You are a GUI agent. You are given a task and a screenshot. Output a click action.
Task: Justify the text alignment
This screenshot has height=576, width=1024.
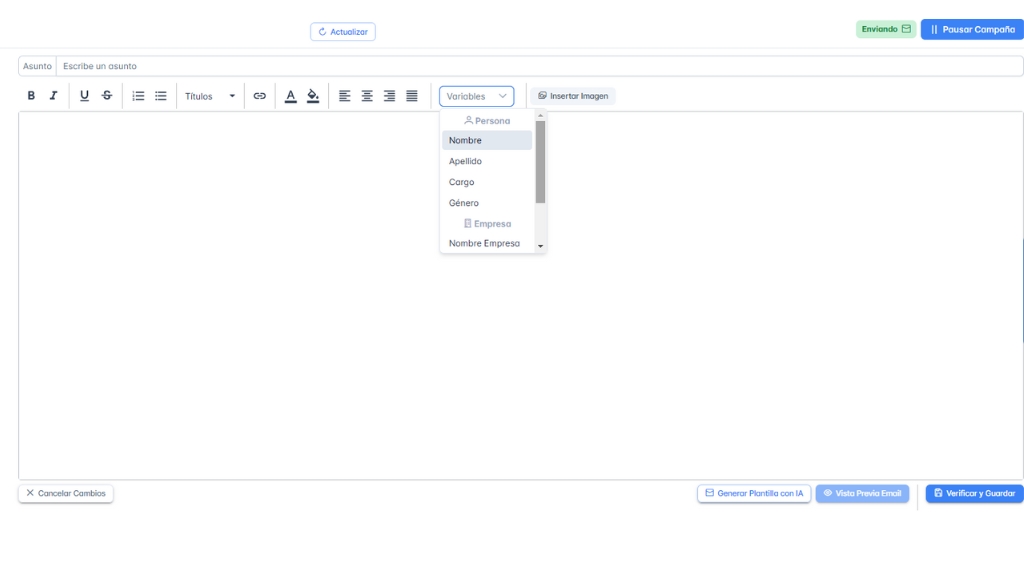coord(412,96)
